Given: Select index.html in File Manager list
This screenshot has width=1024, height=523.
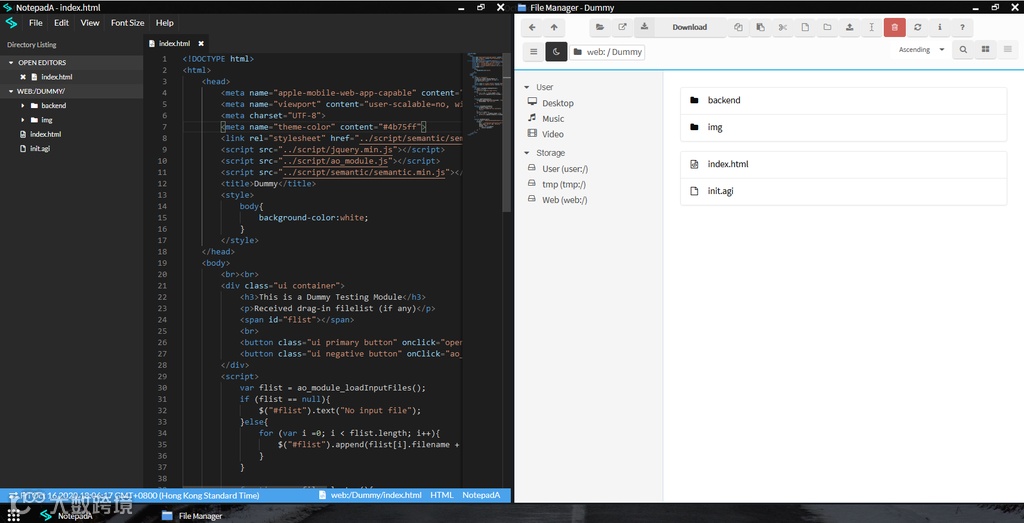Looking at the screenshot, I should tap(843, 165).
